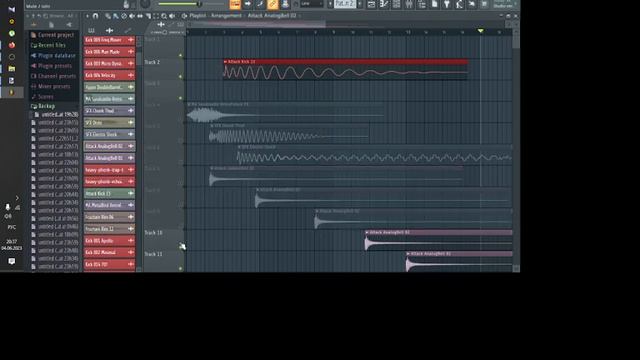Viewport: 640px width, 360px height.
Task: Open the document browser tab icon
Action: tap(51, 25)
